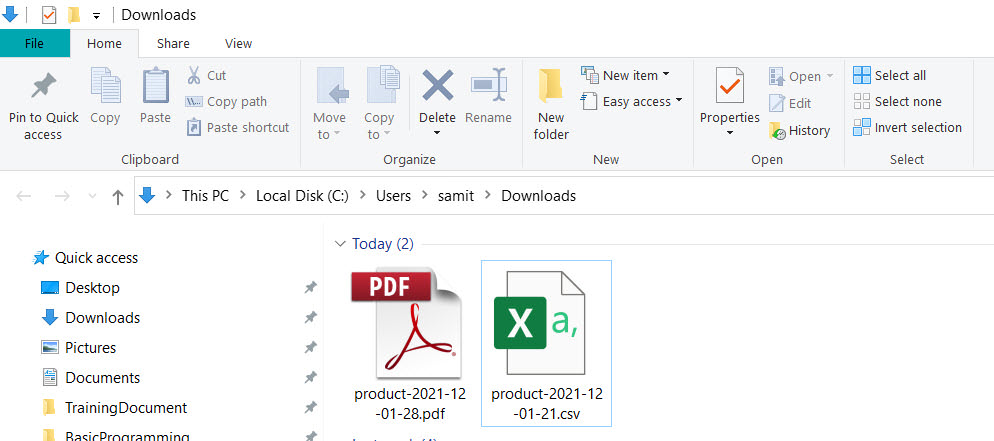
Task: Select the product-2021-12-01-28.pdf file
Action: point(410,343)
